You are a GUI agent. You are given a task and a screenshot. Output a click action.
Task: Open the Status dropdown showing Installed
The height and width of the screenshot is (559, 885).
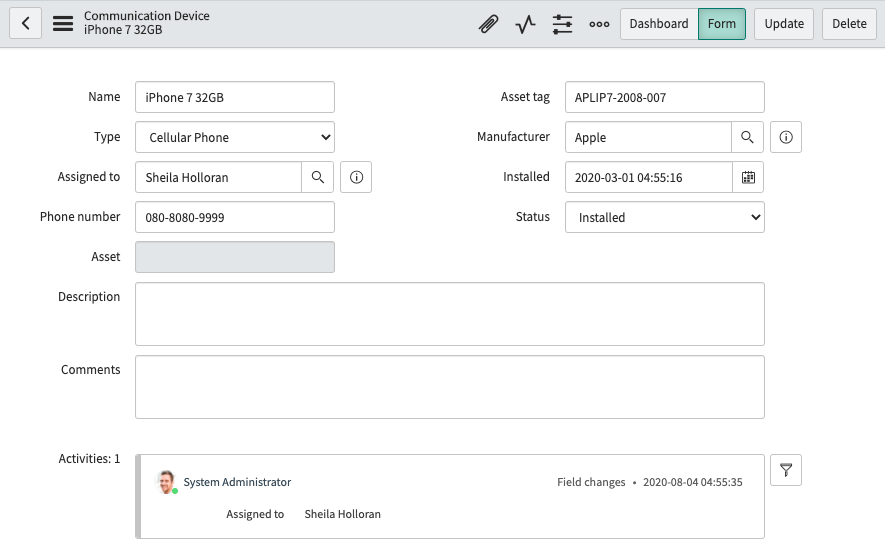pos(665,217)
